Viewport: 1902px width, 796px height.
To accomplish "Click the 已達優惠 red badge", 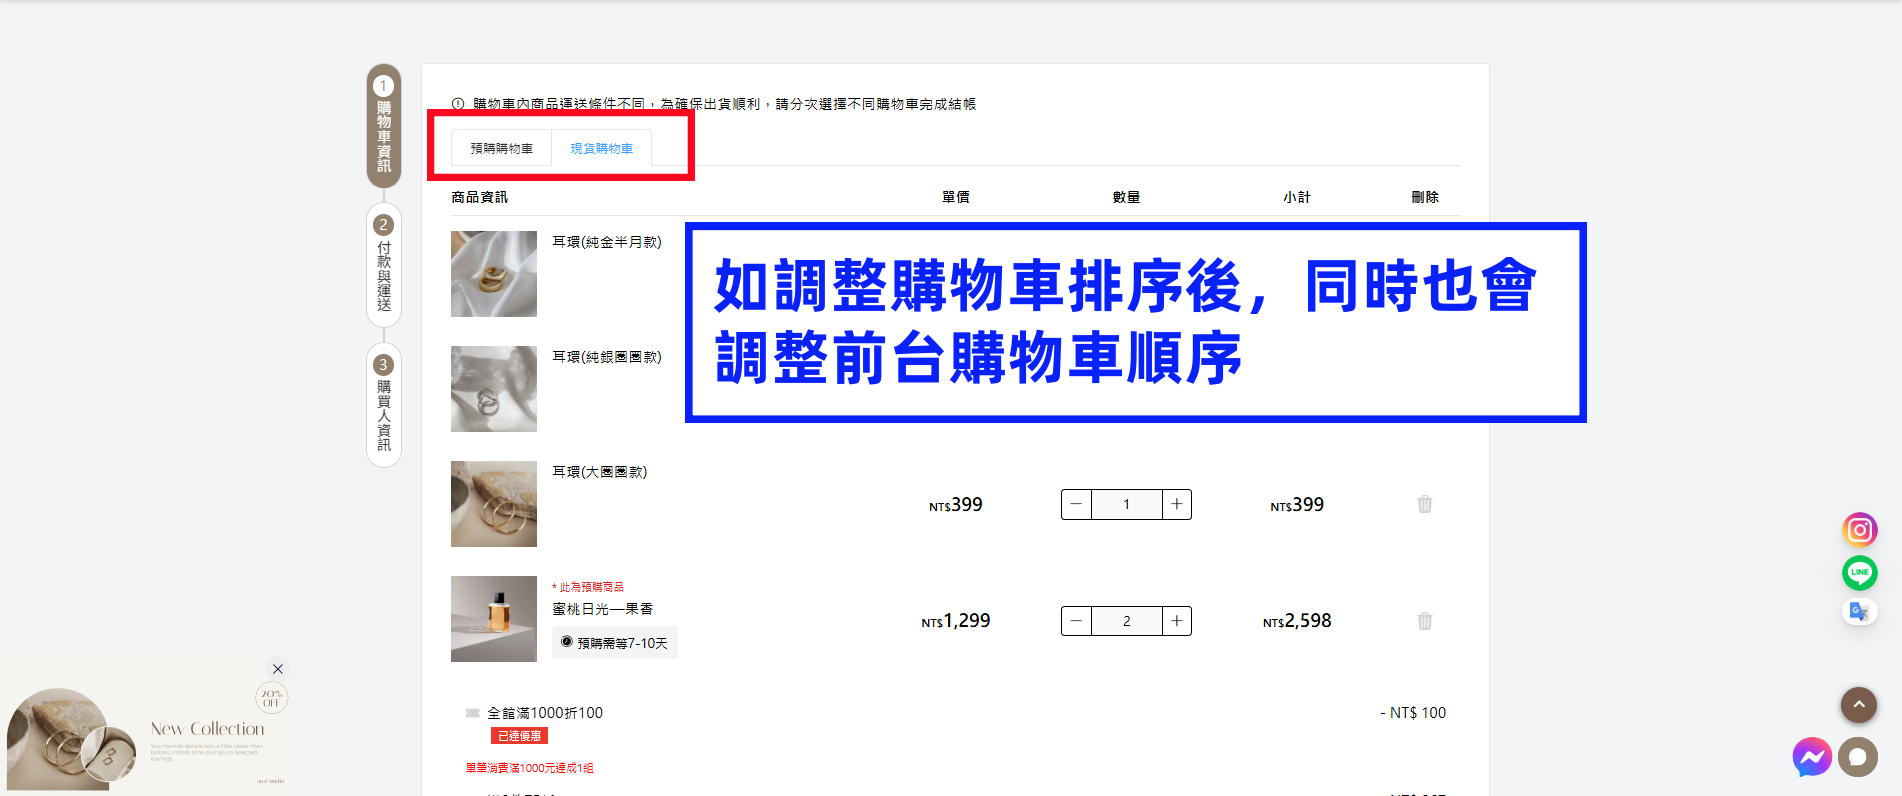I will [519, 736].
